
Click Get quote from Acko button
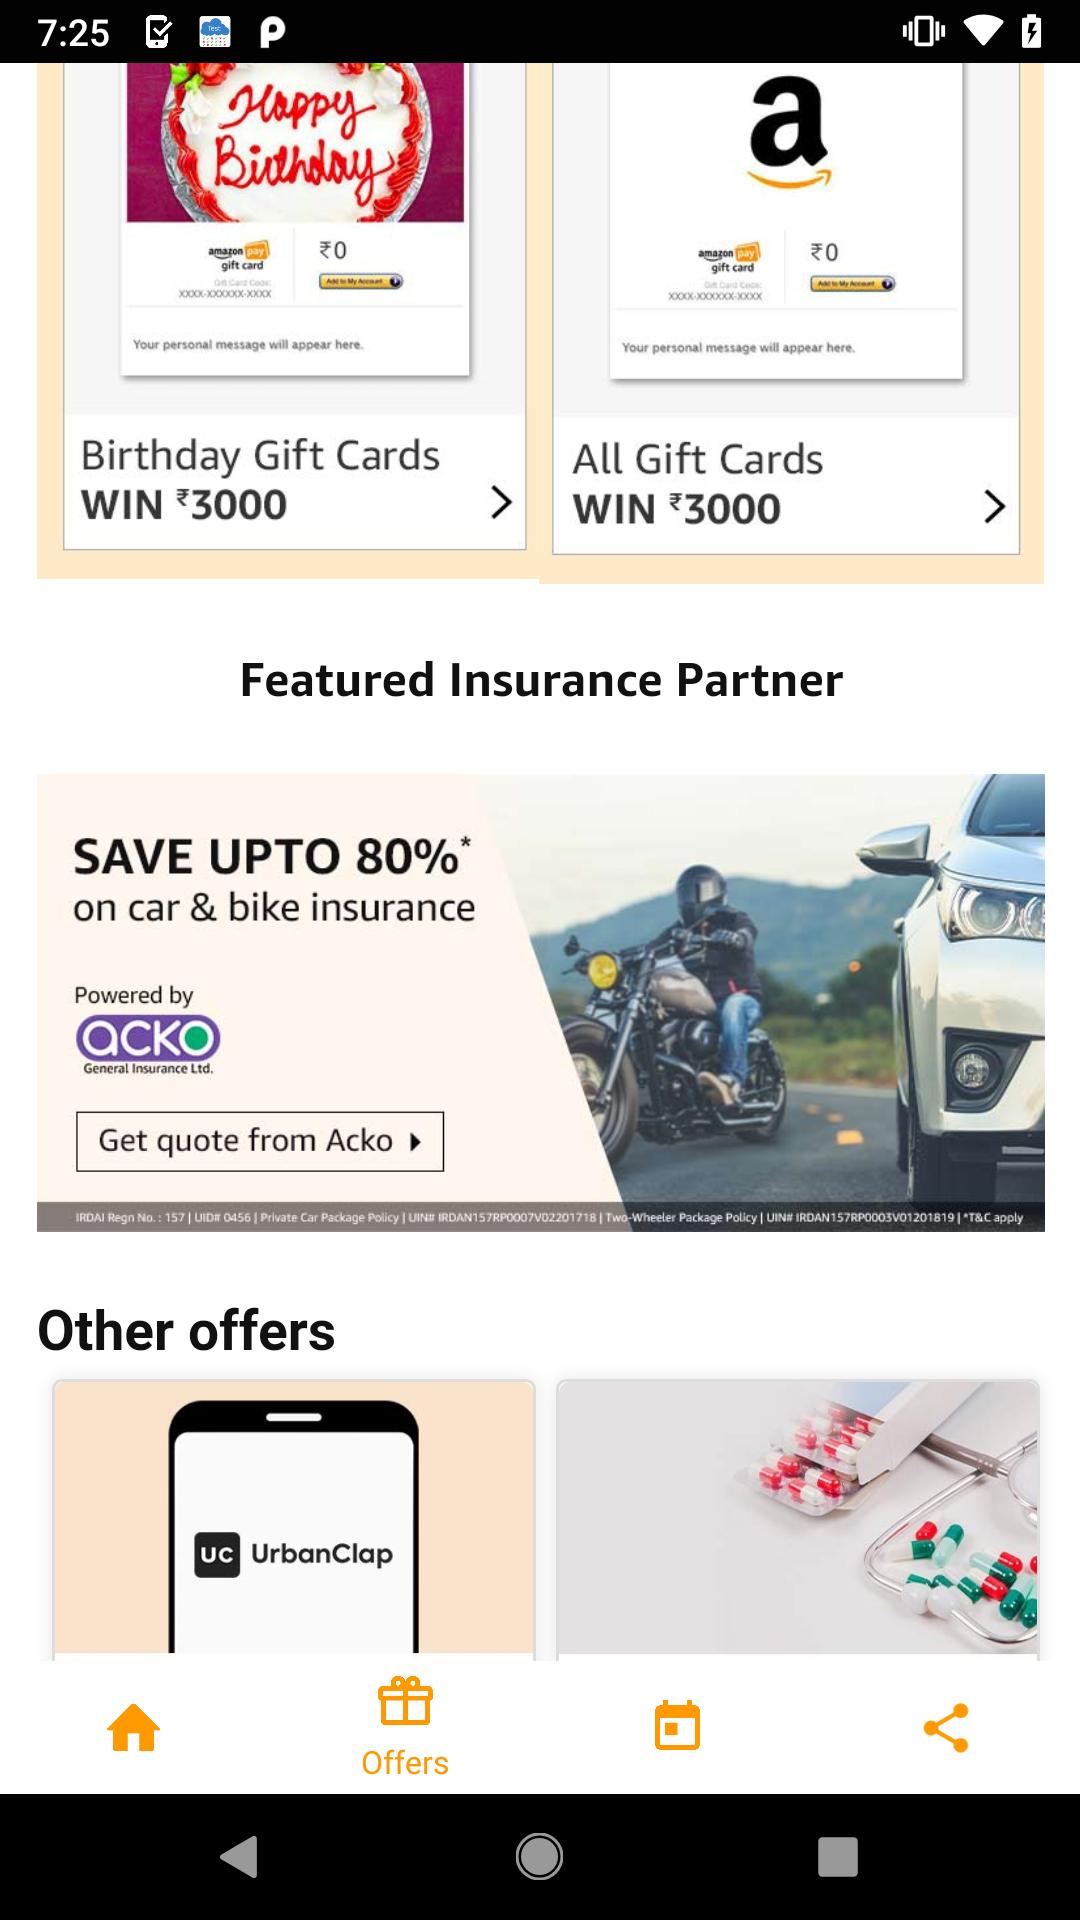click(x=260, y=1141)
